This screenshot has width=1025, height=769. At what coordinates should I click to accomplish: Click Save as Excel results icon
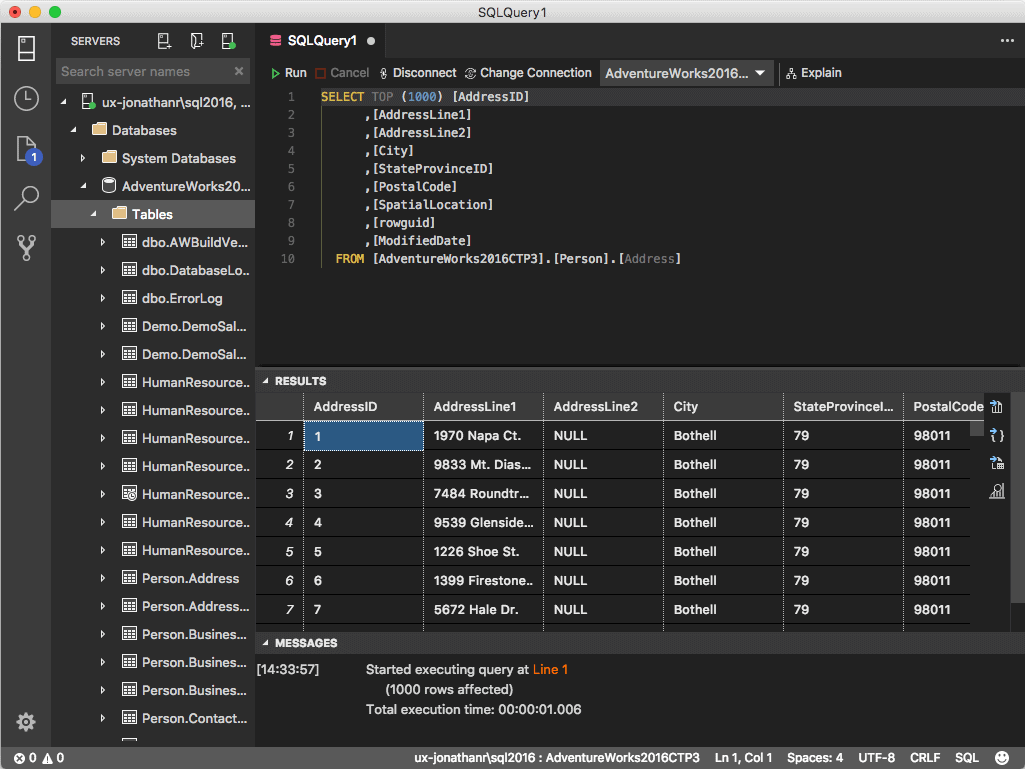coord(996,463)
